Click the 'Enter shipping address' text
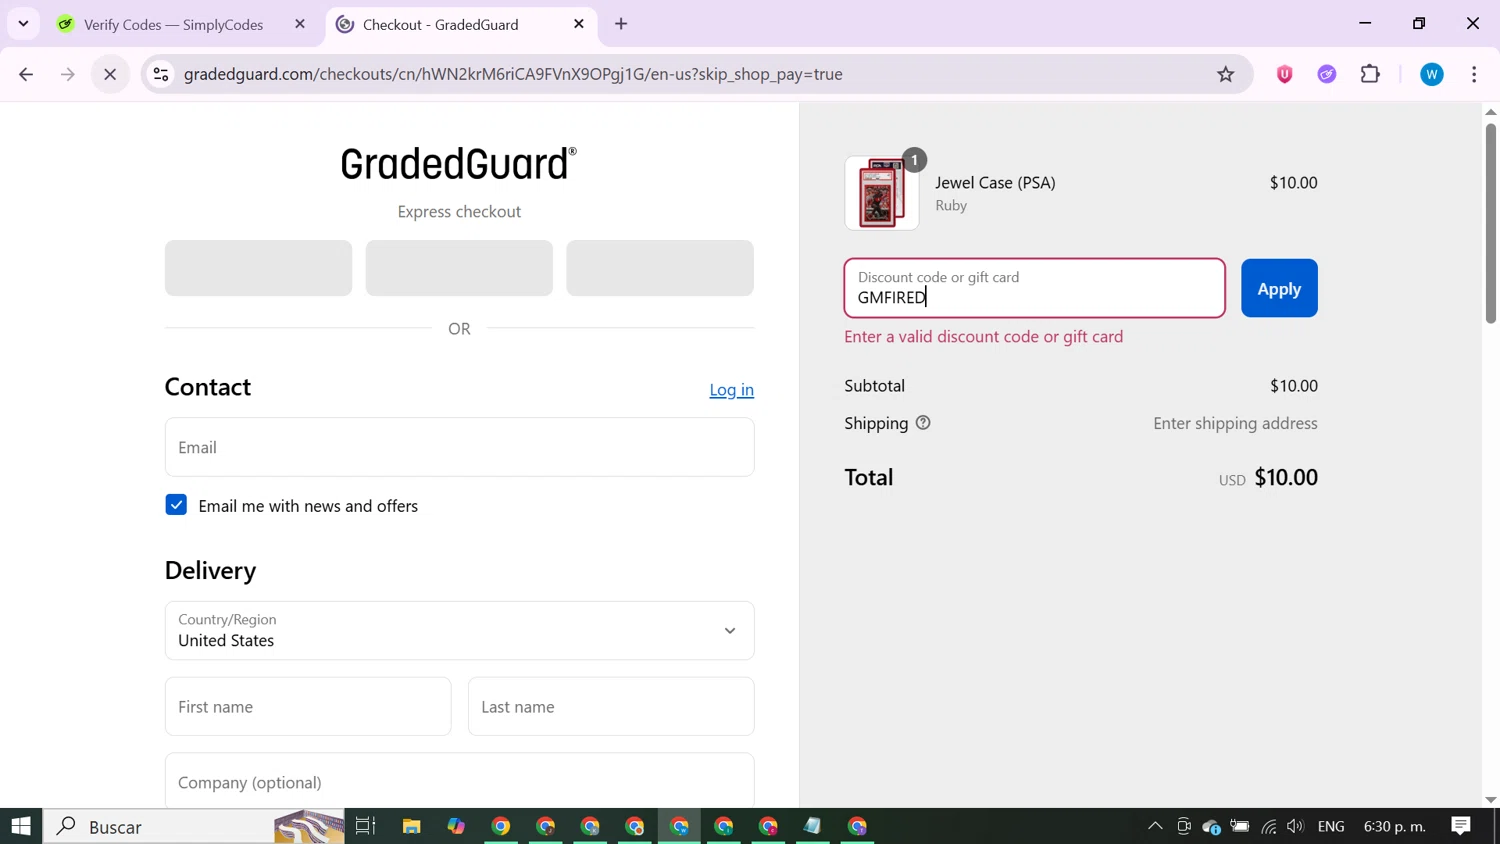 1235,423
